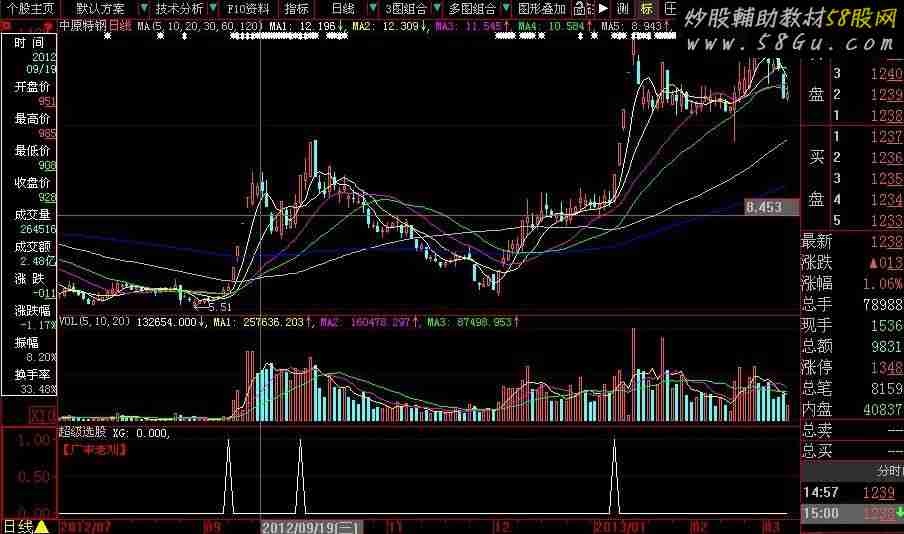The height and width of the screenshot is (534, 904).
Task: Click the first XG signal spike in bottom panel
Action: [228, 476]
